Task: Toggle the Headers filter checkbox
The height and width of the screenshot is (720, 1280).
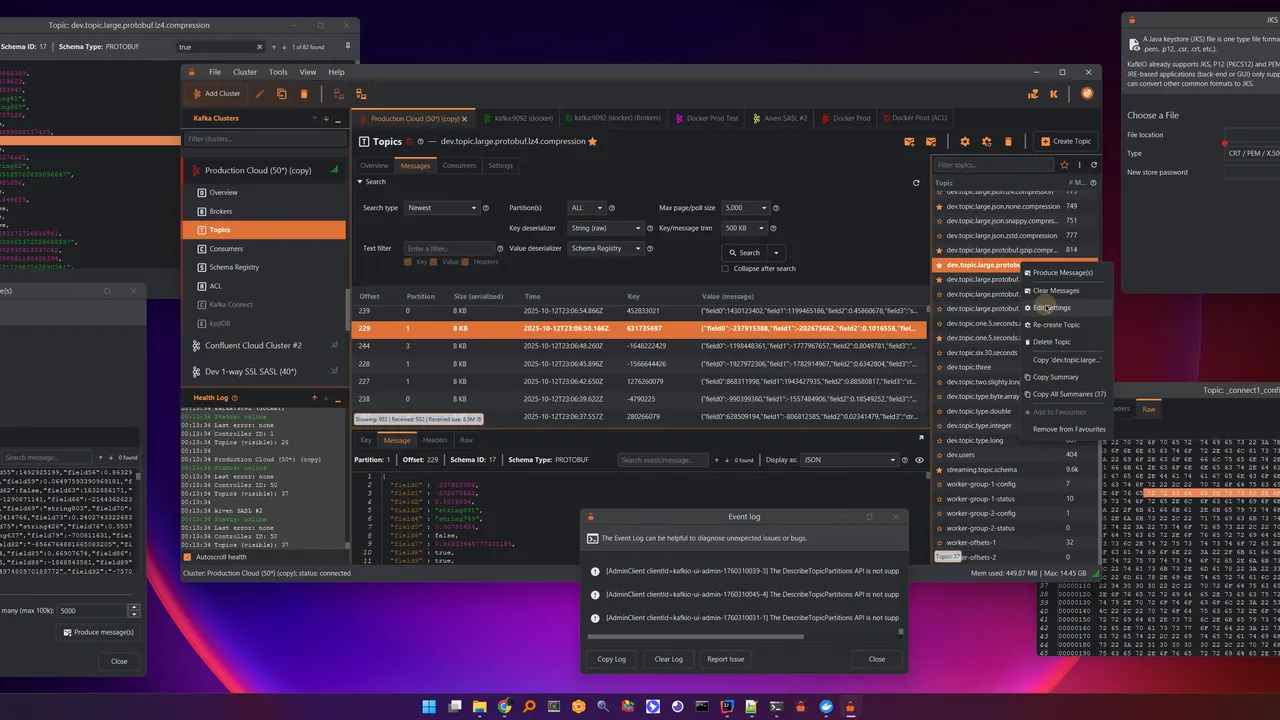Action: (465, 262)
